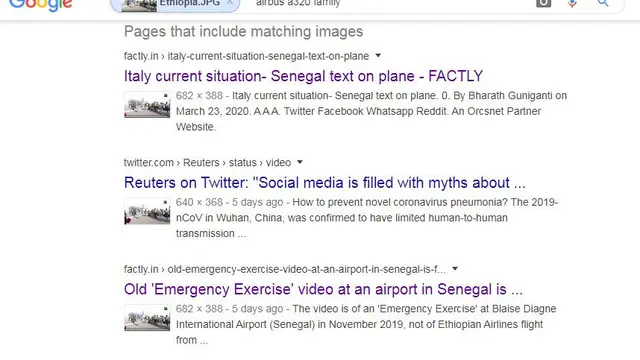640x360 pixels.
Task: Click the microphone voice search icon
Action: pos(572,3)
